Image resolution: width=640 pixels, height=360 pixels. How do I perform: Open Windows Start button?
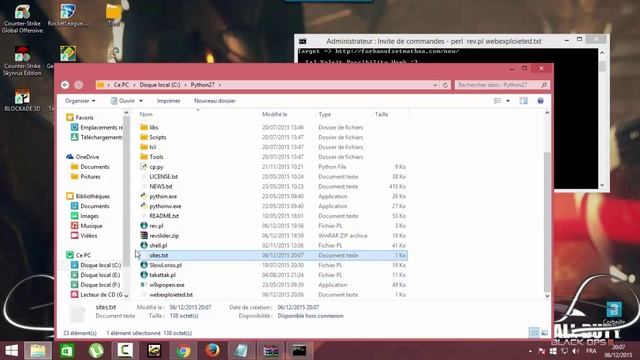click(x=11, y=351)
